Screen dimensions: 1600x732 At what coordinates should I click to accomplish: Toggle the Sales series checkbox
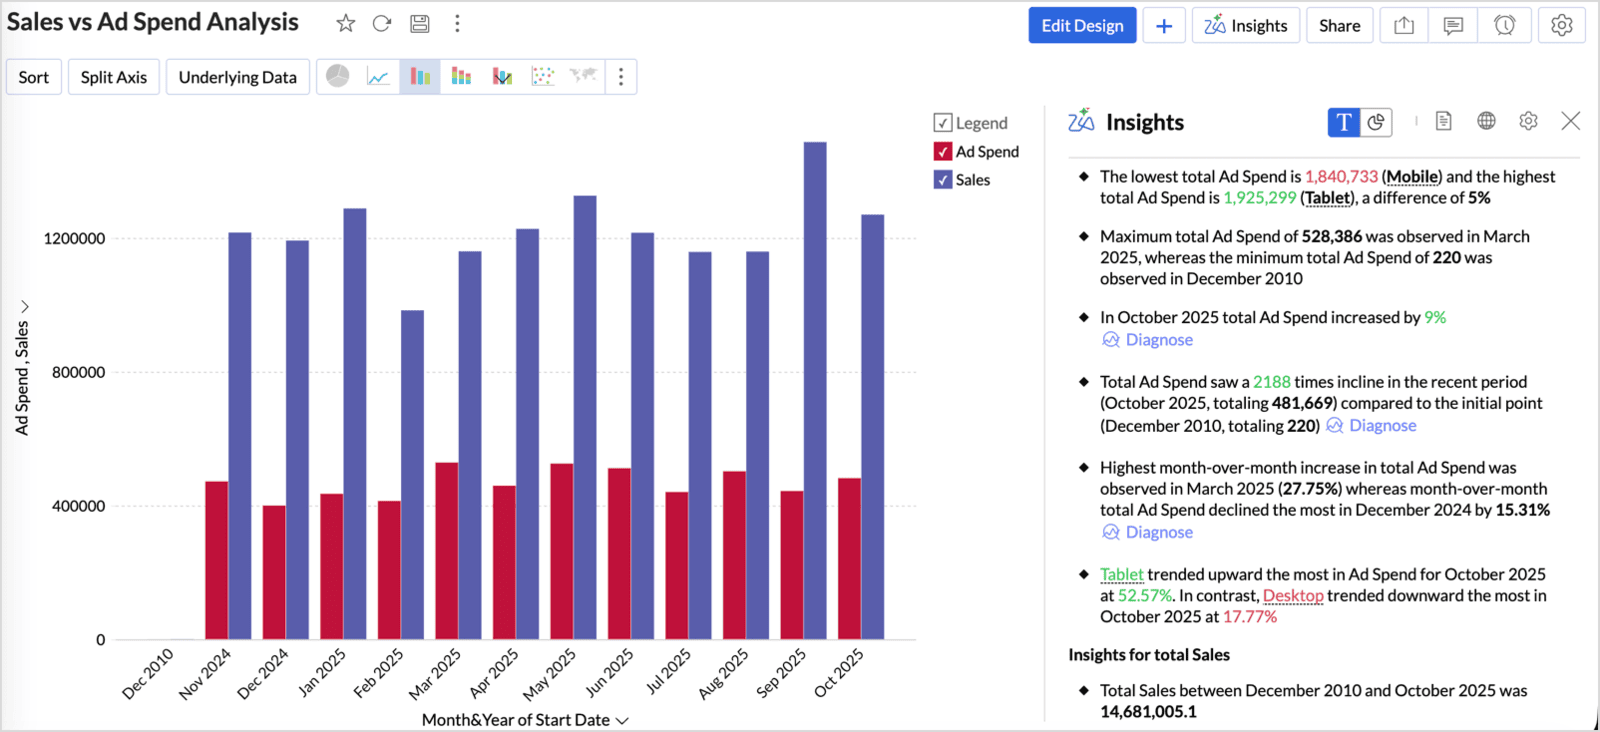click(942, 180)
